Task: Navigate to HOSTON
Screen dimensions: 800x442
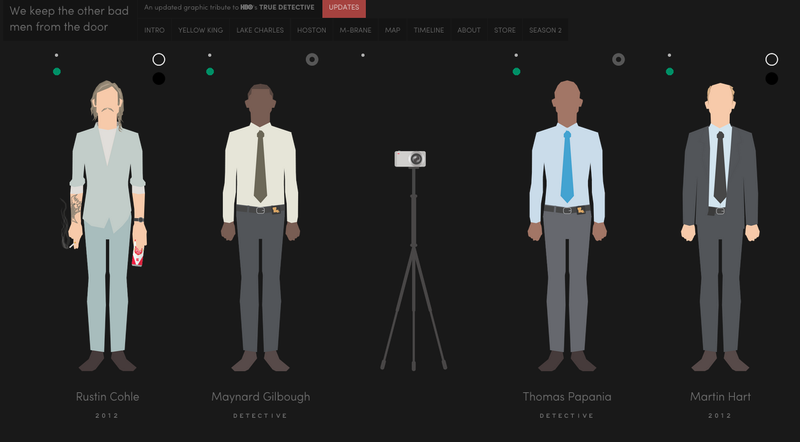Action: point(312,30)
